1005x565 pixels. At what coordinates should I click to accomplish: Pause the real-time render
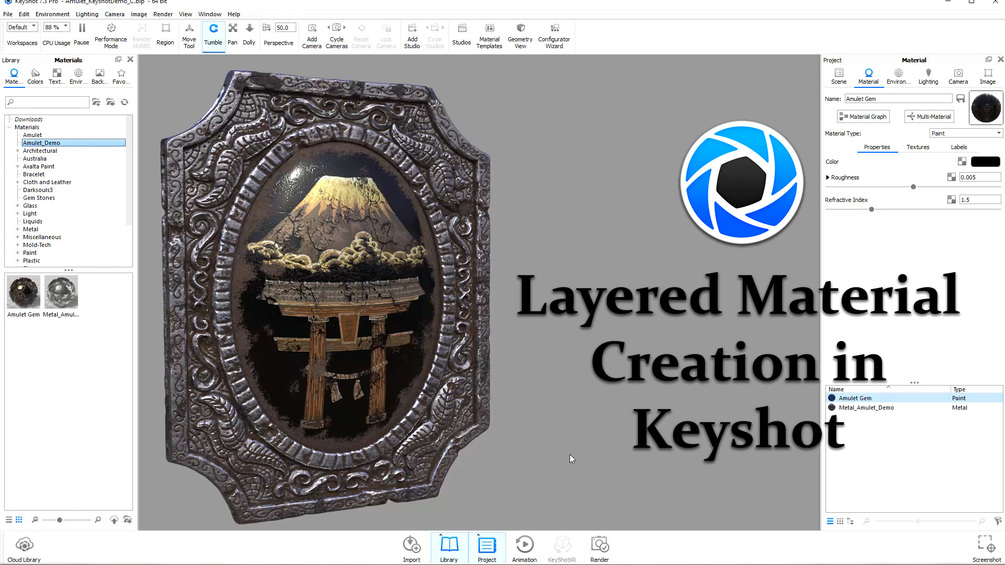pyautogui.click(x=81, y=35)
